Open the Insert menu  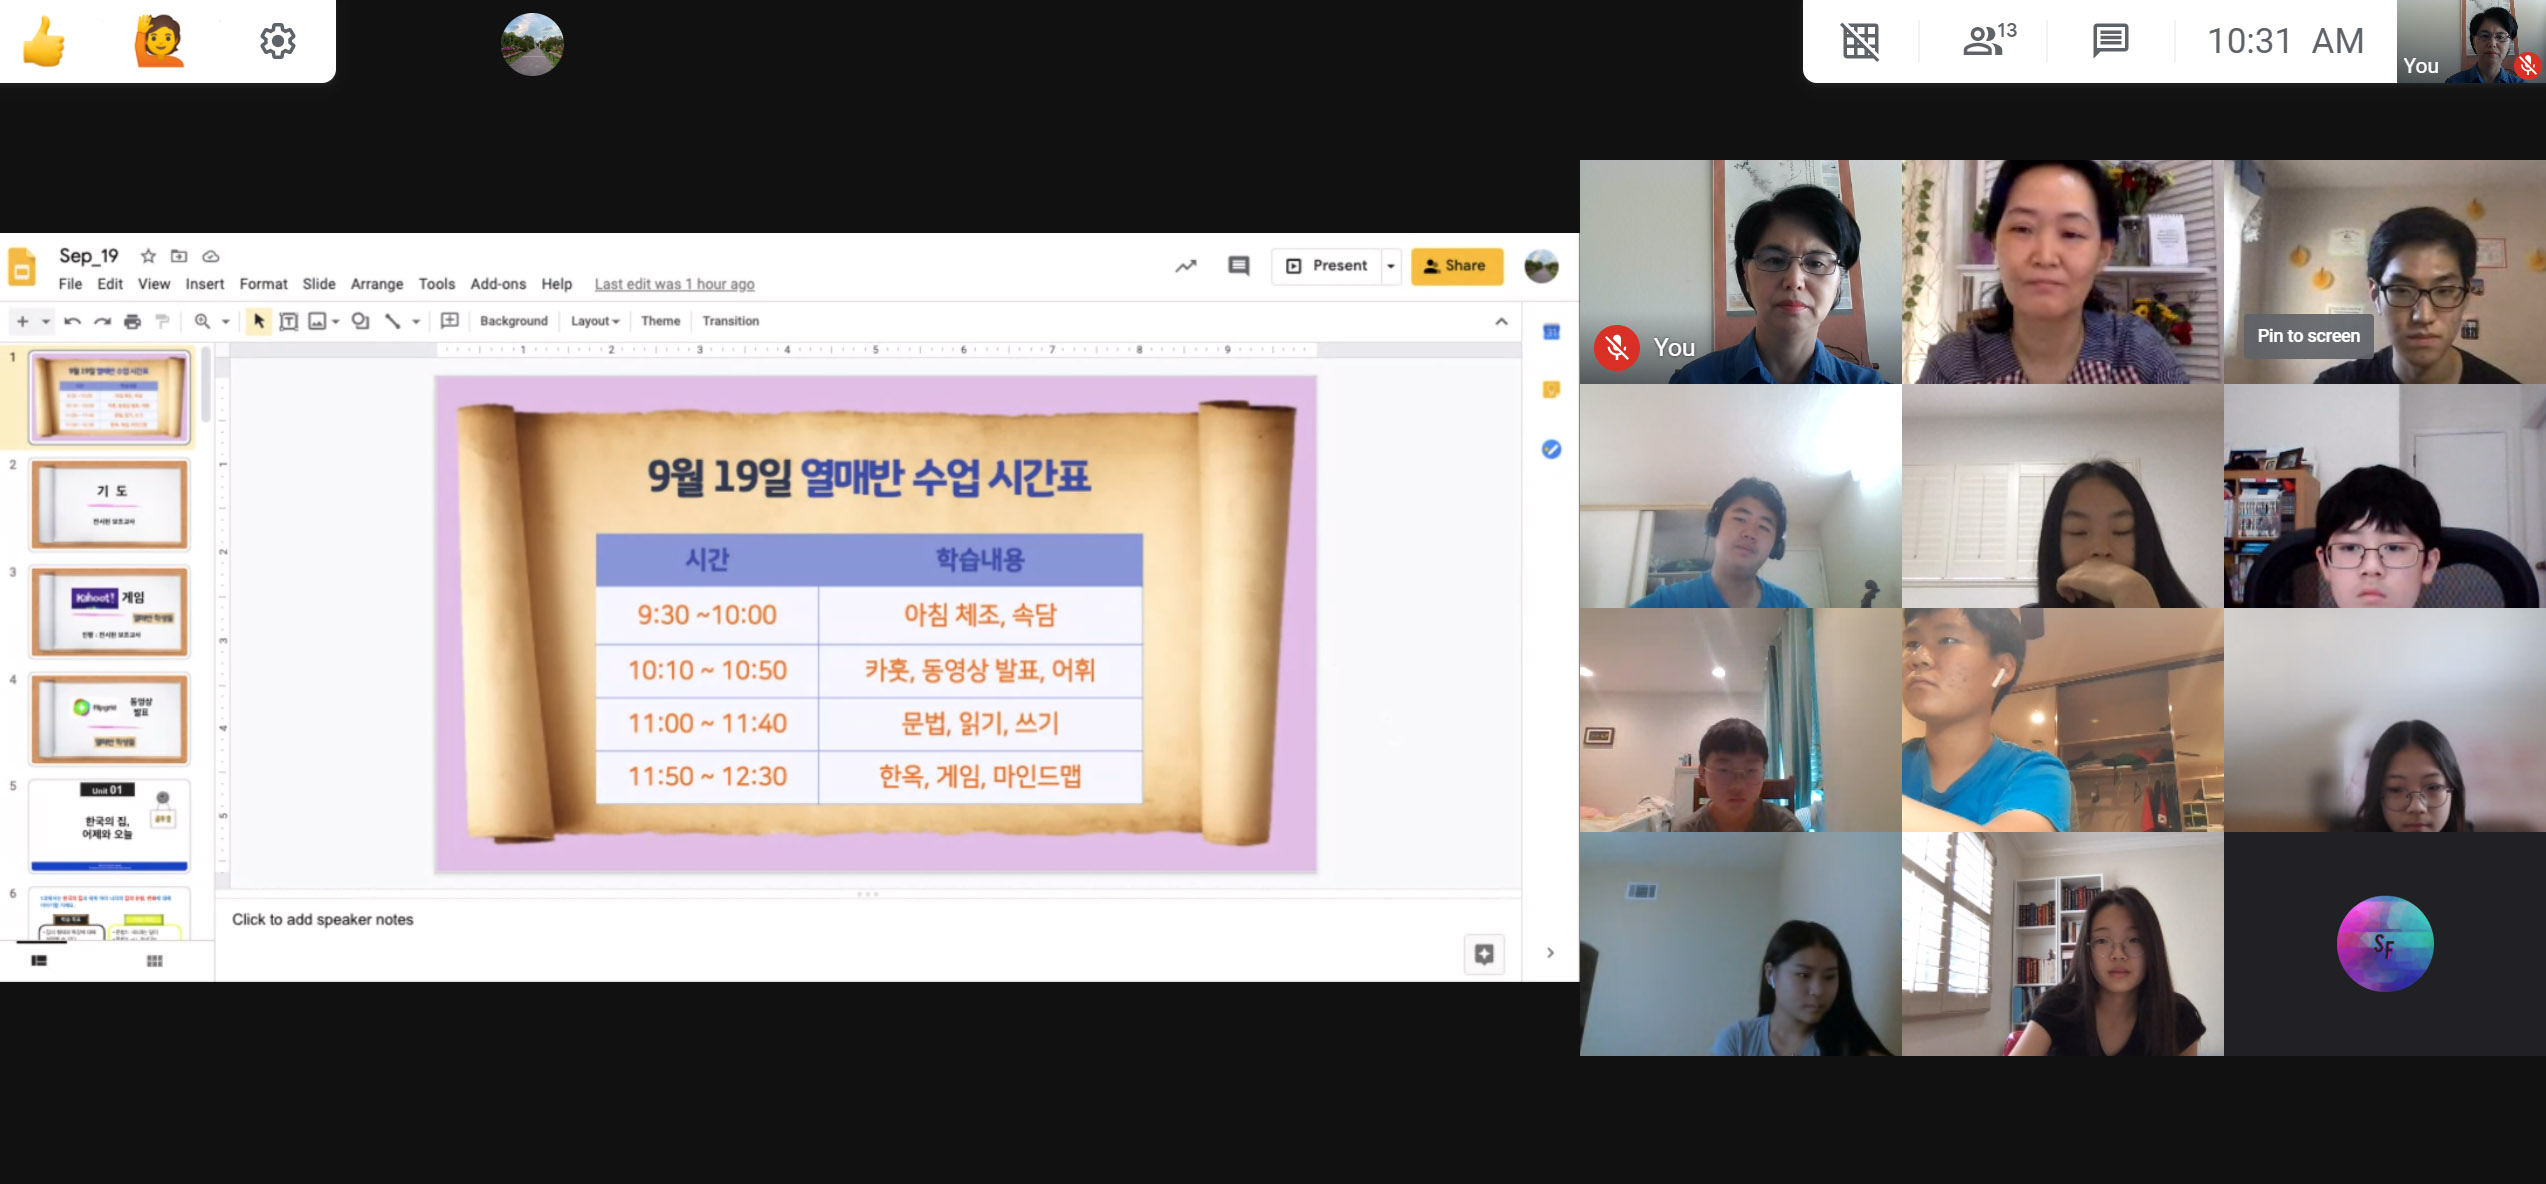click(204, 284)
